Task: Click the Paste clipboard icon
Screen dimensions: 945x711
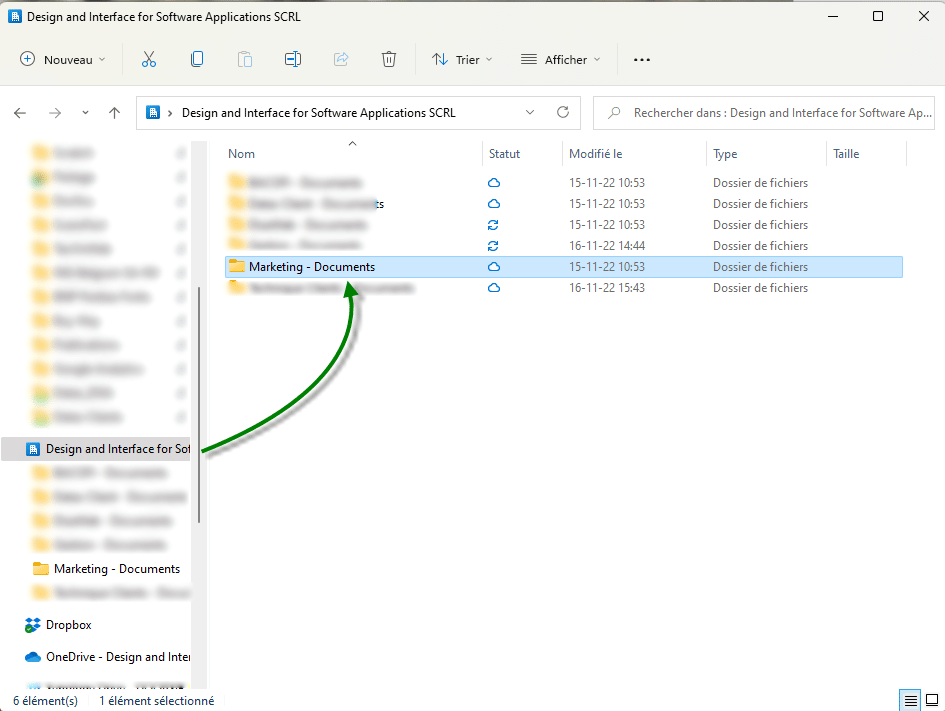Action: coord(245,59)
